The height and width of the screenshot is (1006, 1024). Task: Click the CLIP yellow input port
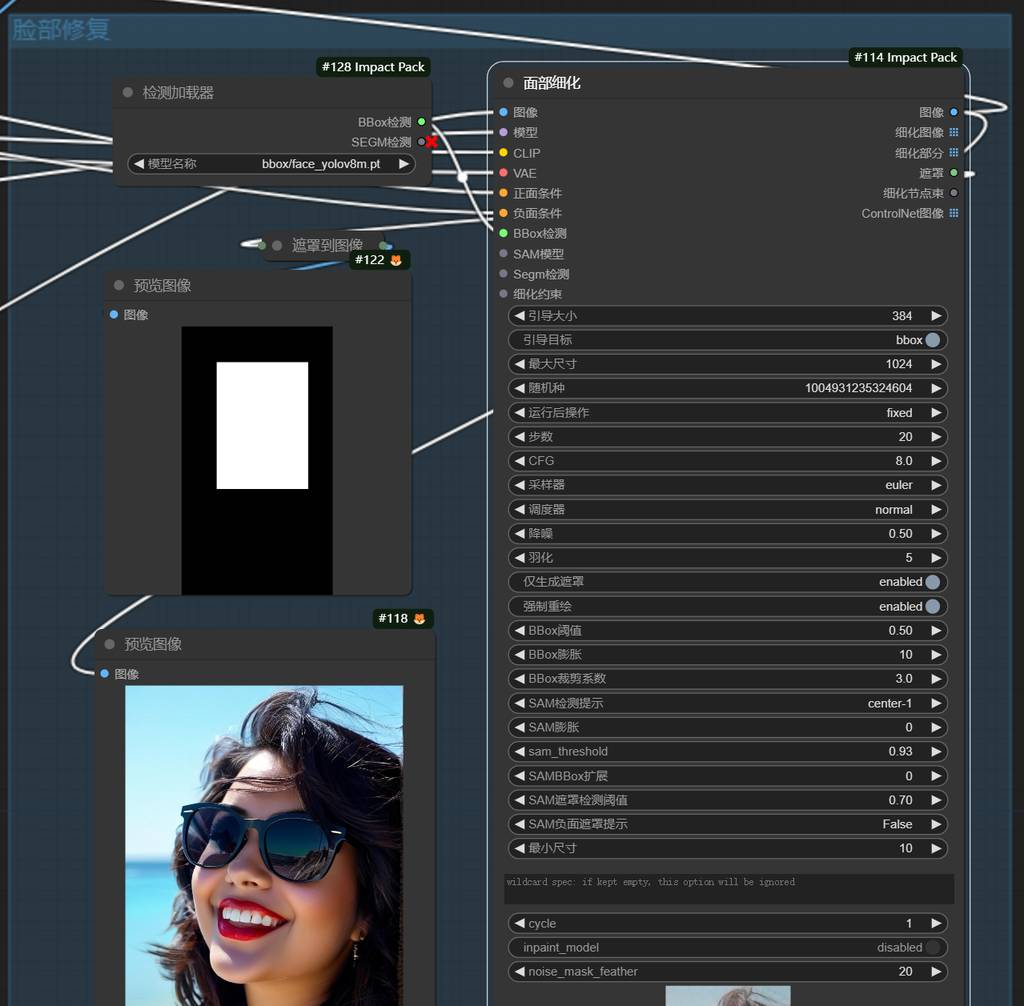[x=503, y=153]
